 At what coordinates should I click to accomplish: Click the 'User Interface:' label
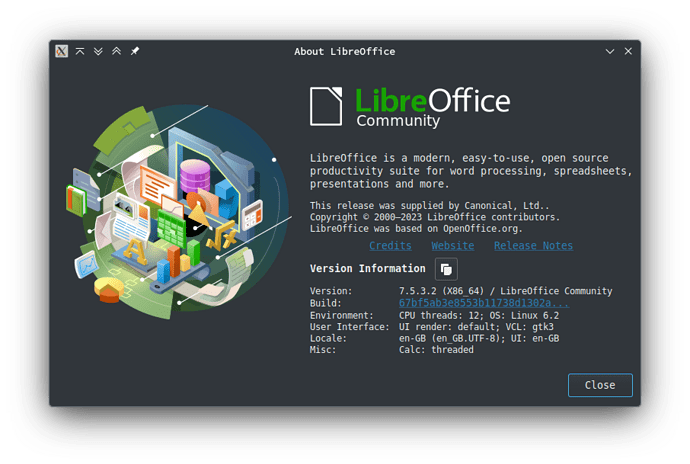349,327
